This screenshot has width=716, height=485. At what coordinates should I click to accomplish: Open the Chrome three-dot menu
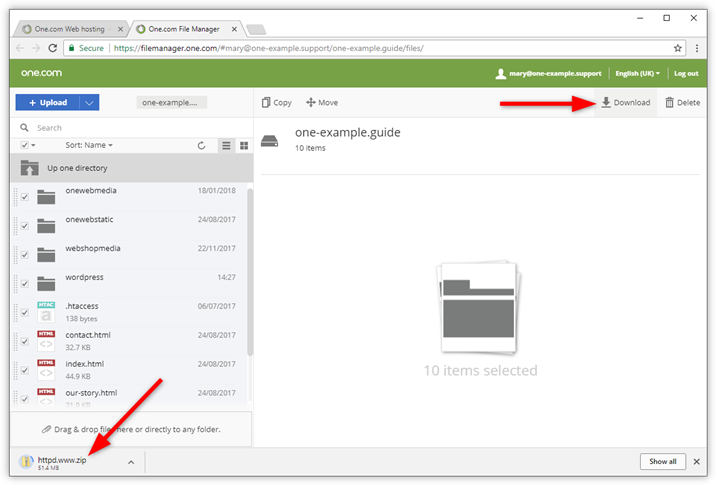coord(697,48)
